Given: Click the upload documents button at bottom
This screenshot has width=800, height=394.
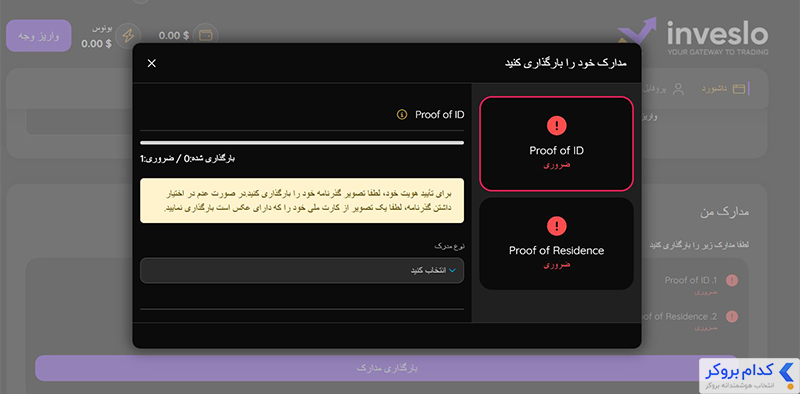Looking at the screenshot, I should coord(386,368).
